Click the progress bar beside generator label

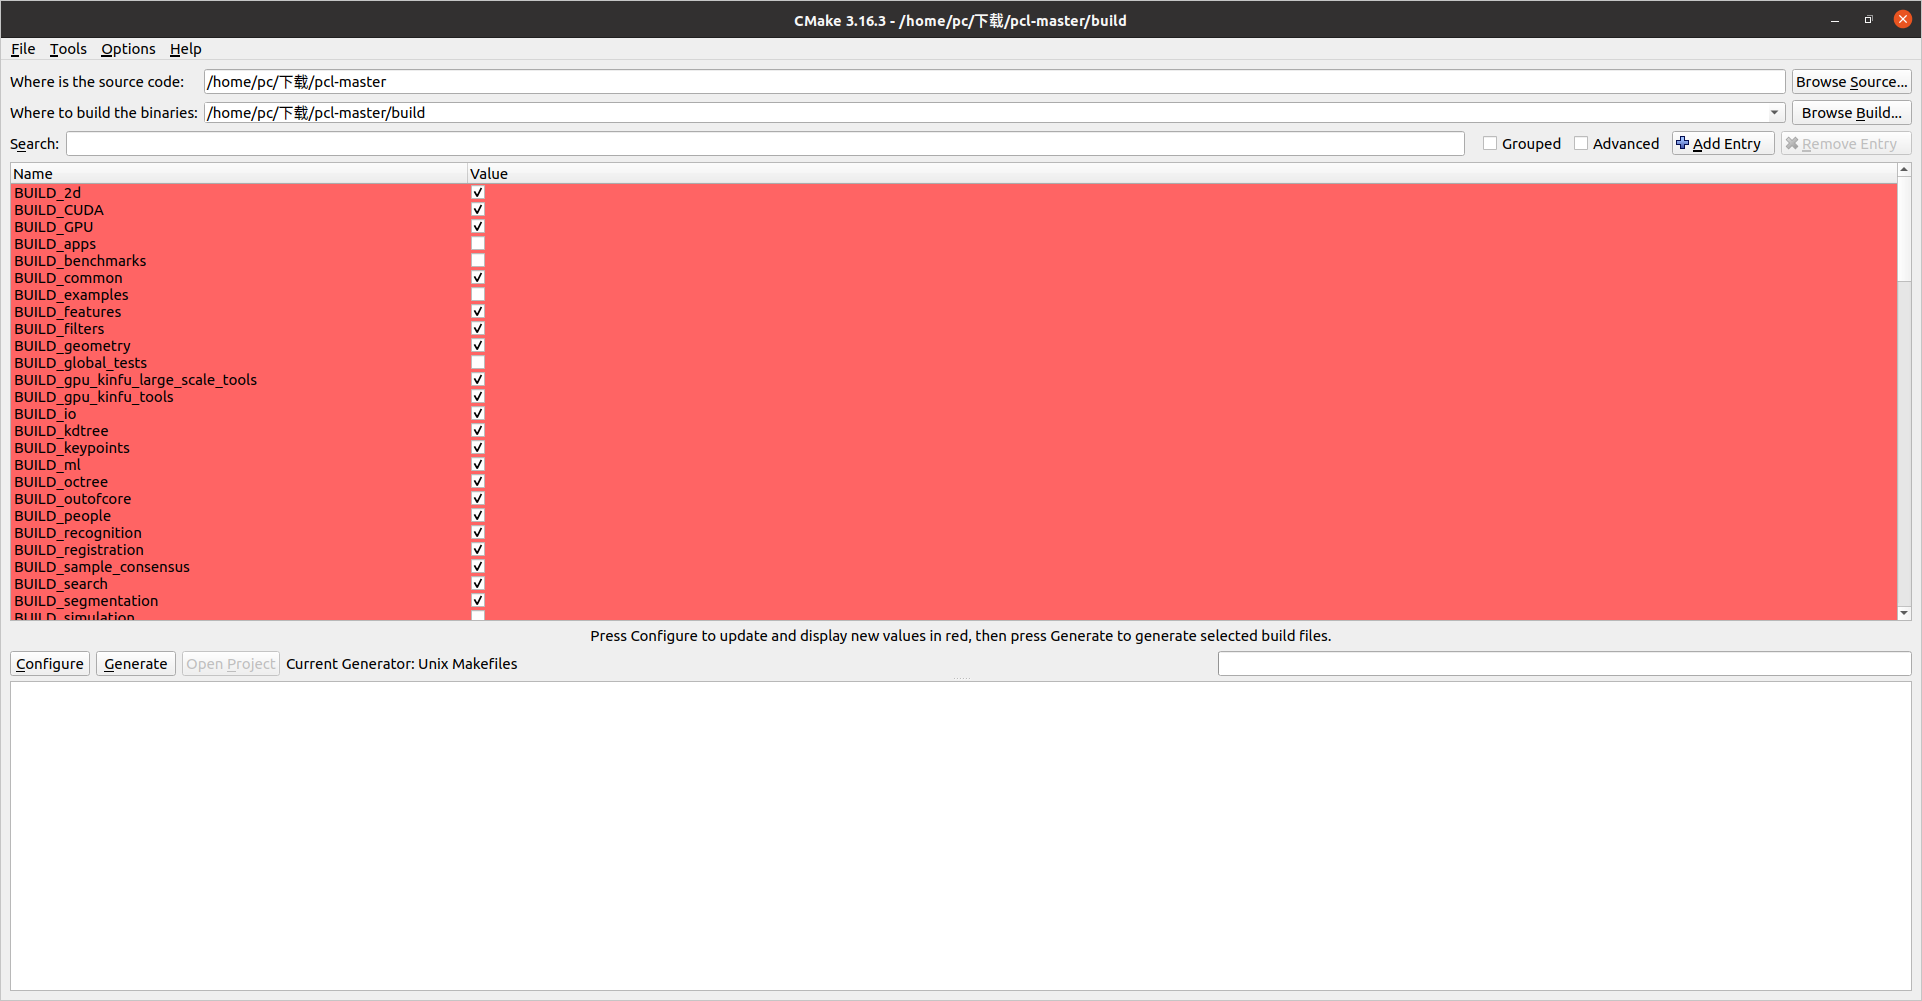tap(1564, 664)
